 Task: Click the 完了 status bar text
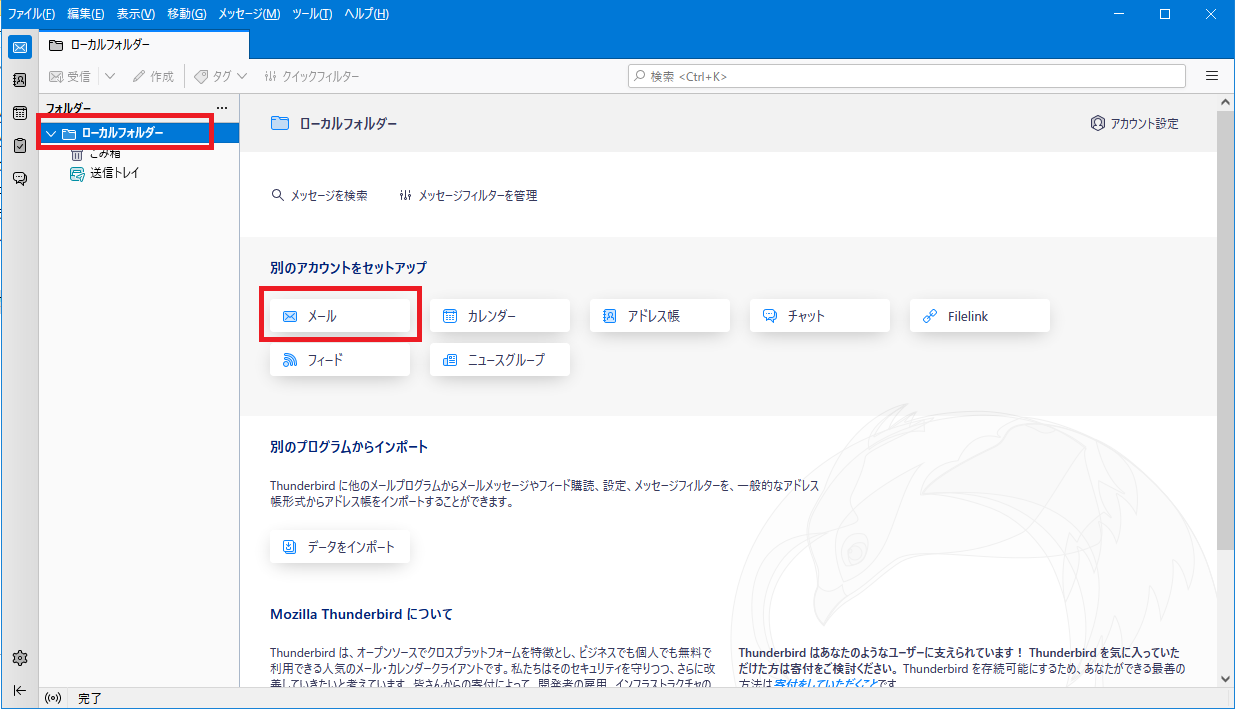click(90, 698)
